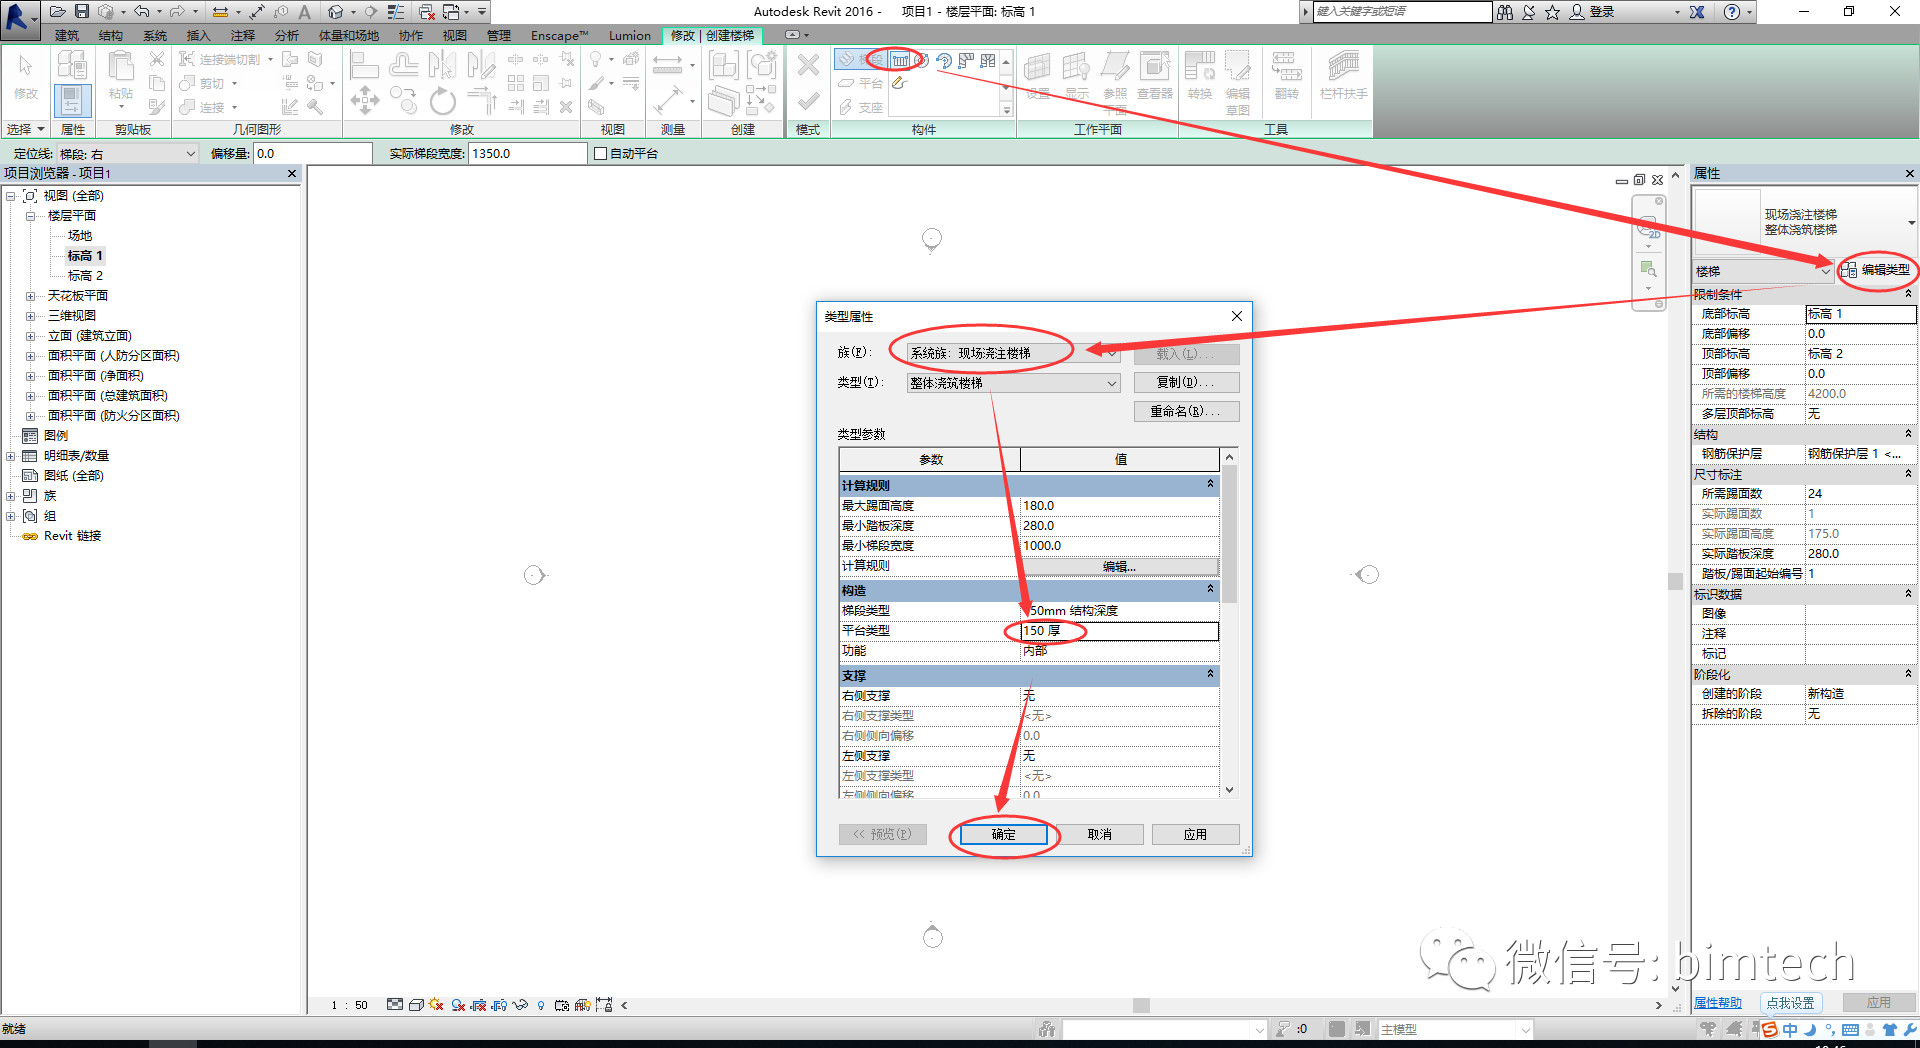Open the 结构 ribbon tab
Screen dimensions: 1920x1048
[x=111, y=35]
